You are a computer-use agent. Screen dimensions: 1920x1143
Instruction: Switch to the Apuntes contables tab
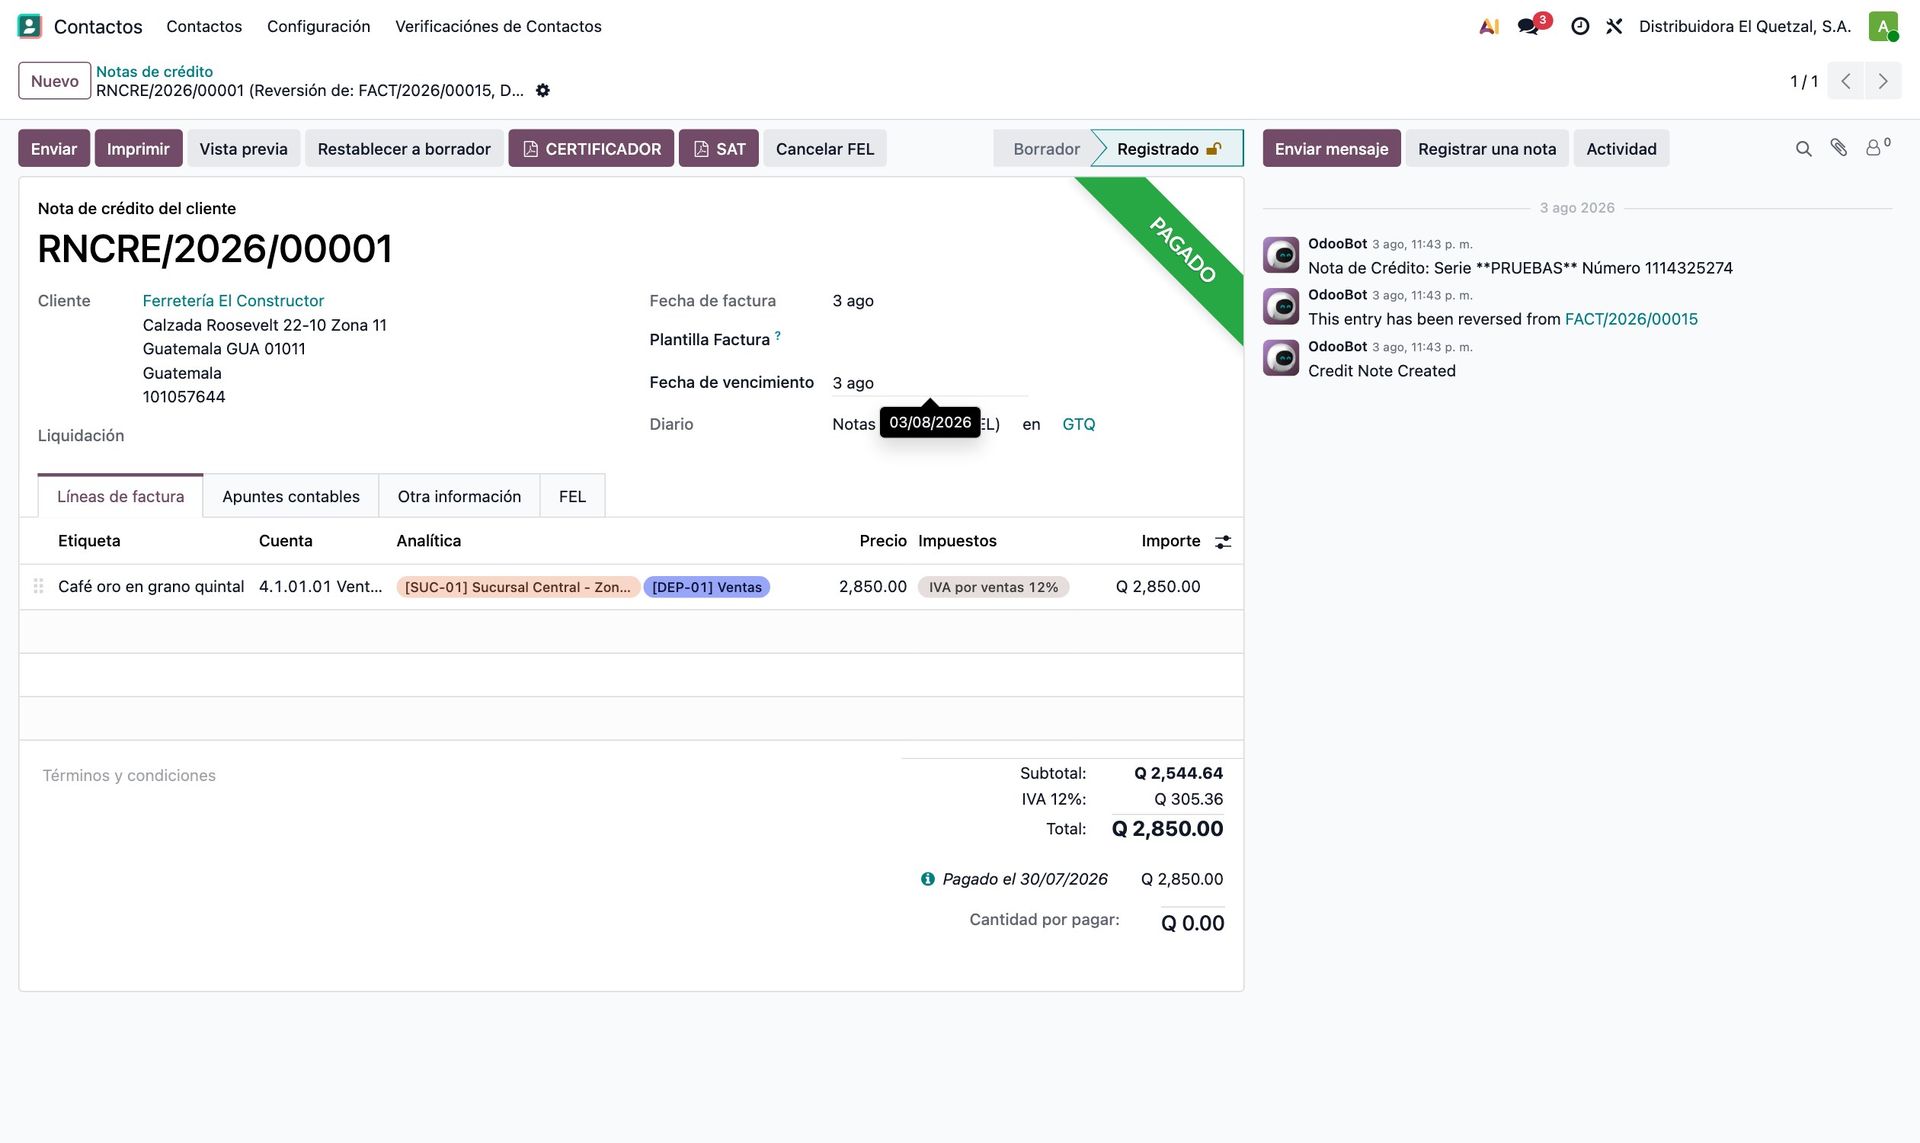(x=290, y=496)
